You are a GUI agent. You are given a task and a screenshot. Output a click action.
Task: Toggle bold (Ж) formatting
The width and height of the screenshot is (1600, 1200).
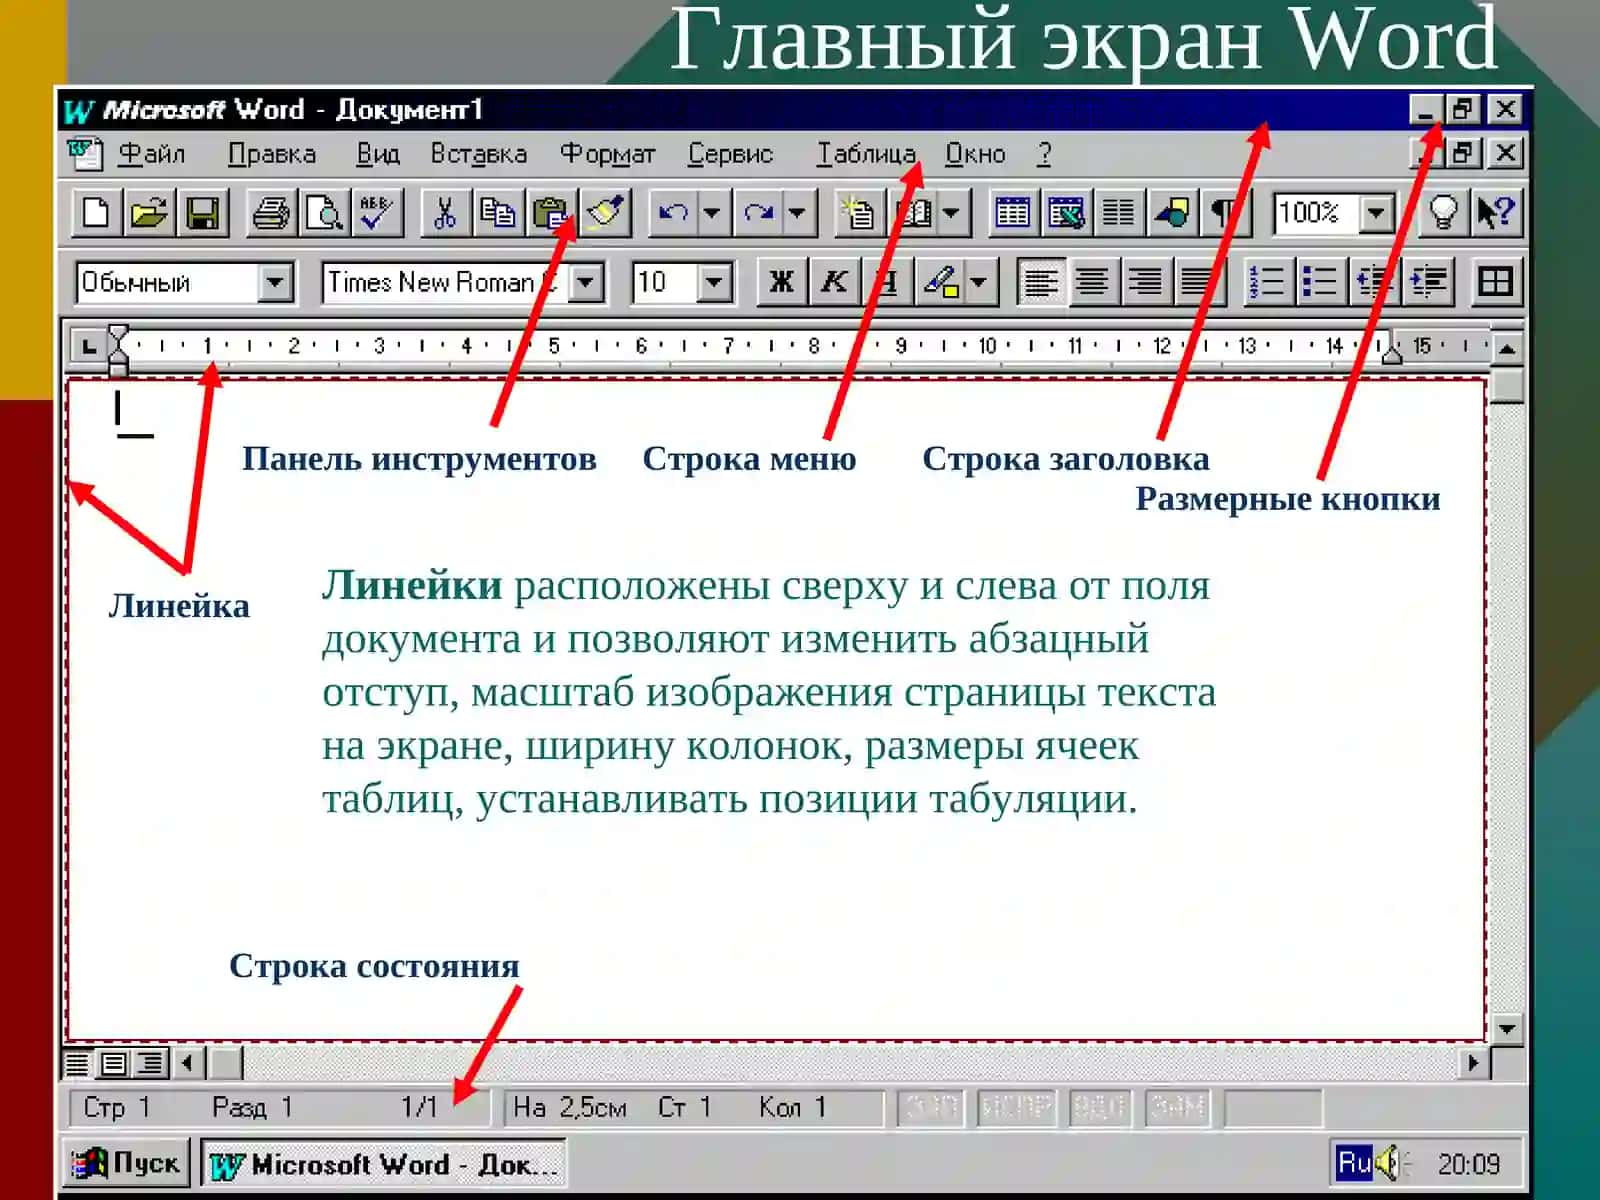(x=781, y=282)
